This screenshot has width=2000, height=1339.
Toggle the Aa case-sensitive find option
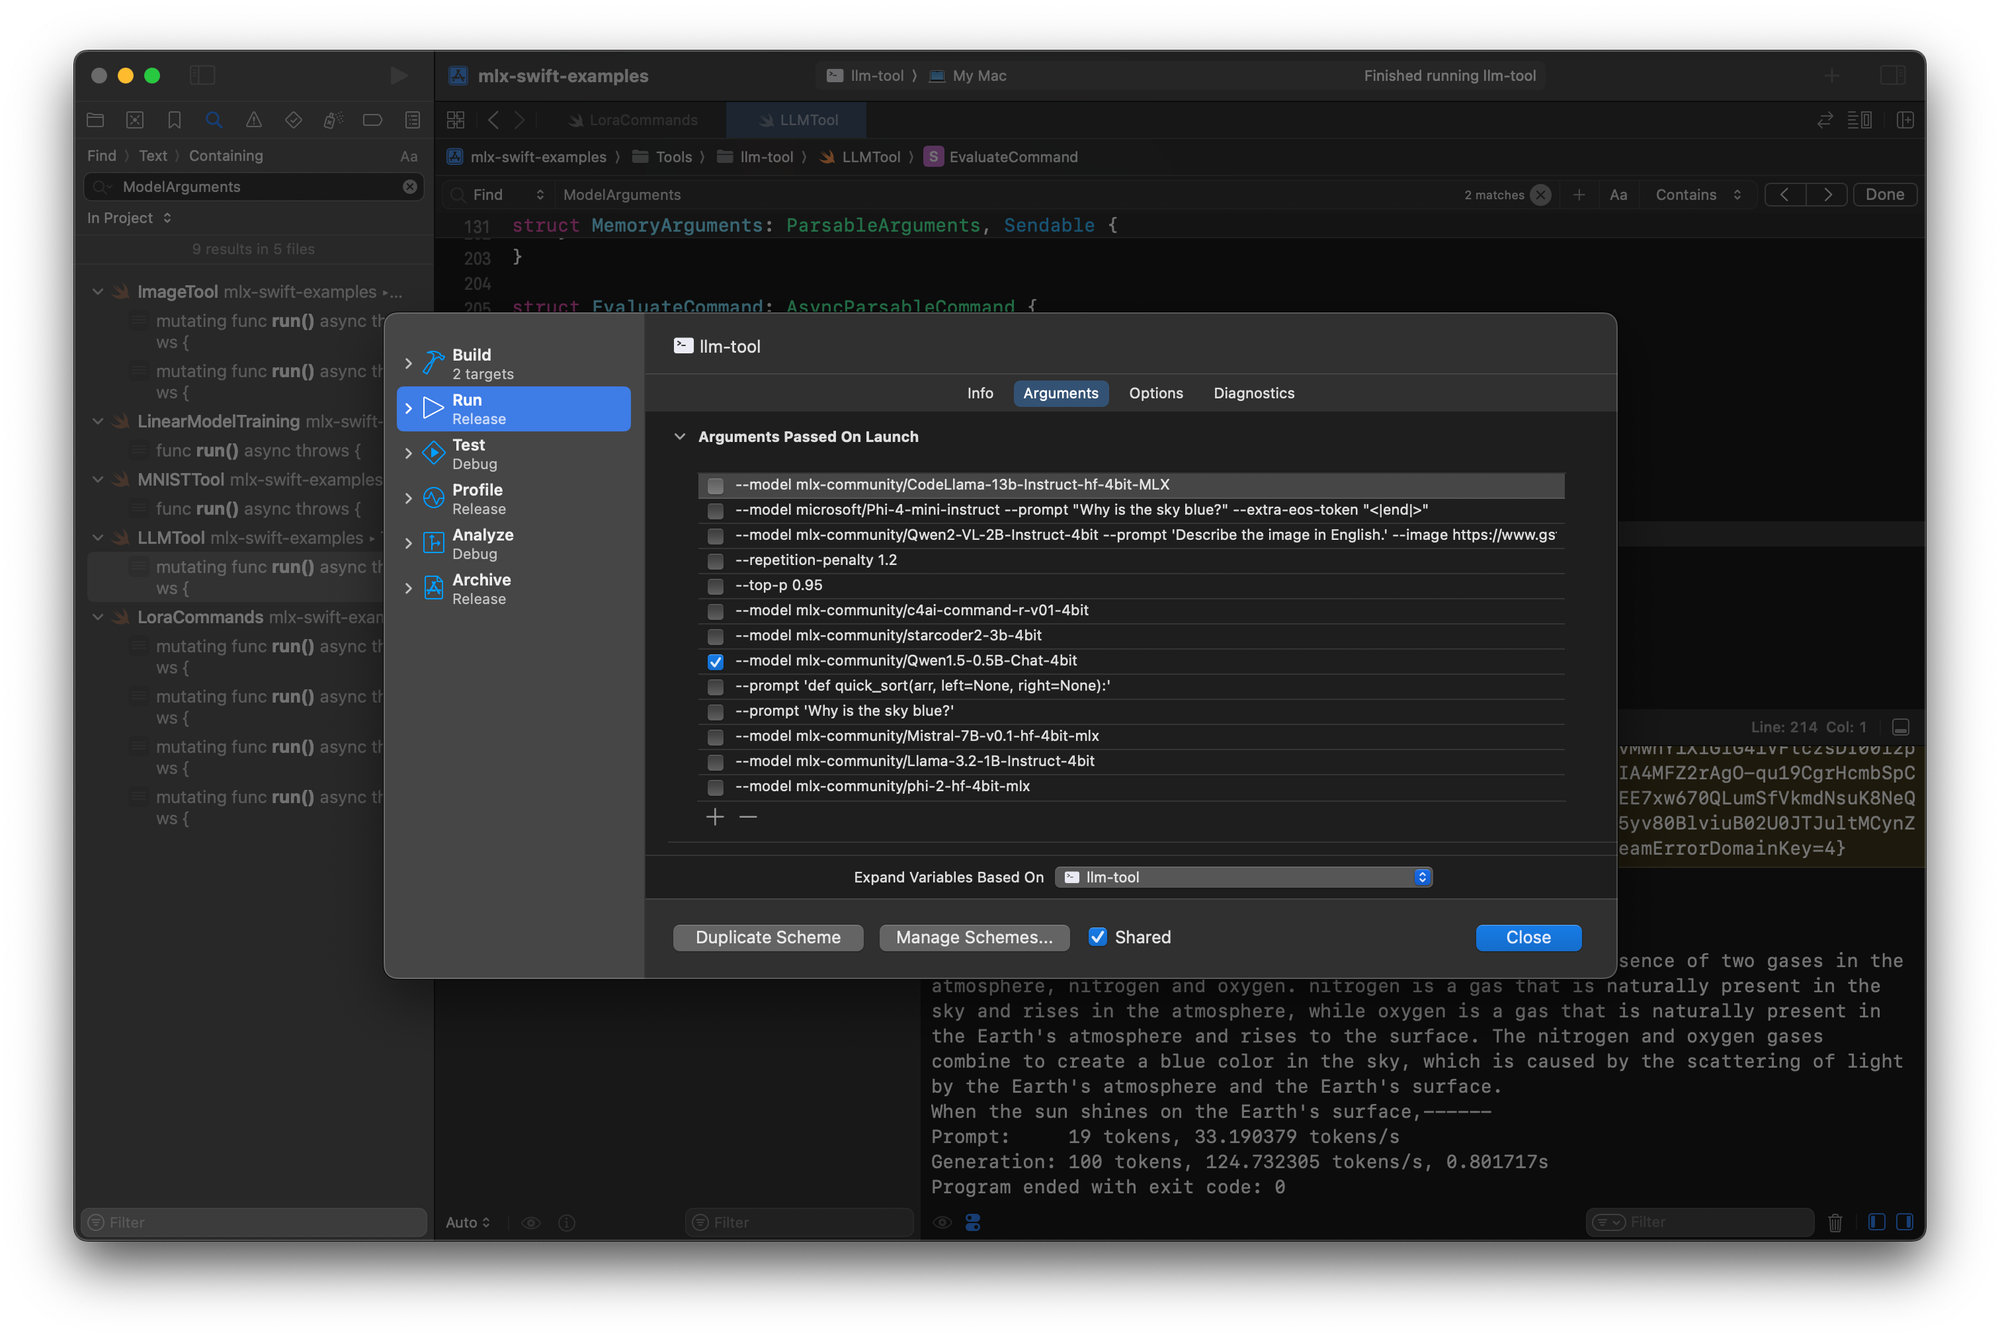click(x=1618, y=195)
